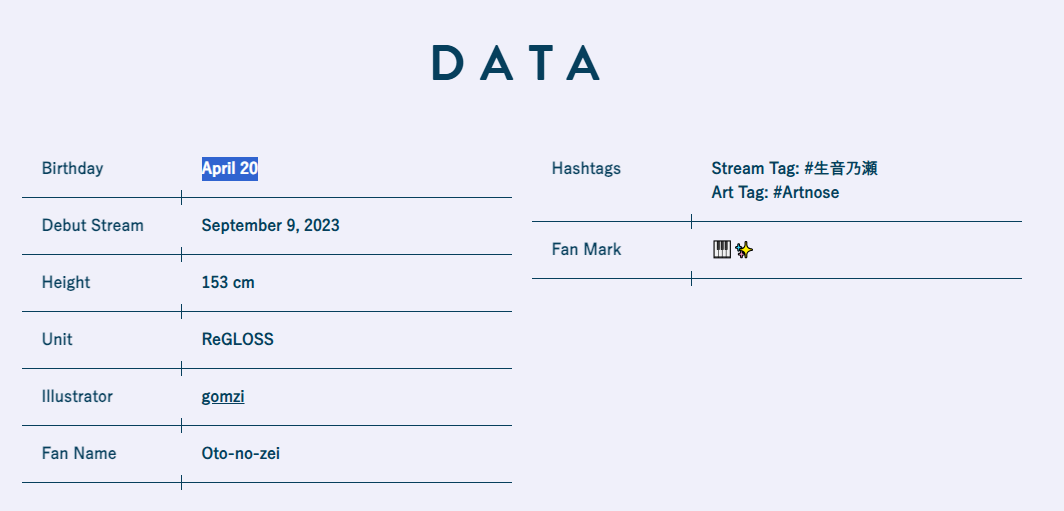The width and height of the screenshot is (1064, 511).
Task: Click the Fan Name label
Action: click(x=79, y=454)
